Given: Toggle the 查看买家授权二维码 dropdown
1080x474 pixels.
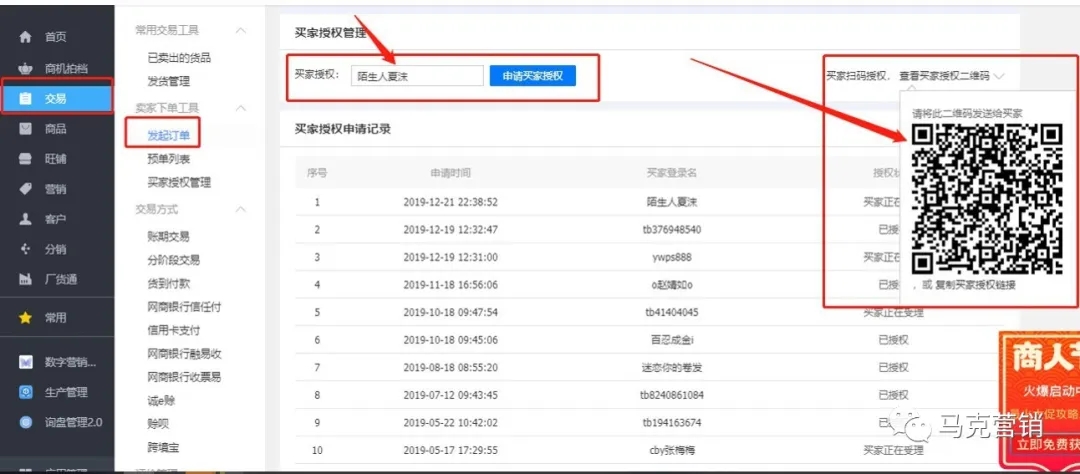Looking at the screenshot, I should [1000, 76].
